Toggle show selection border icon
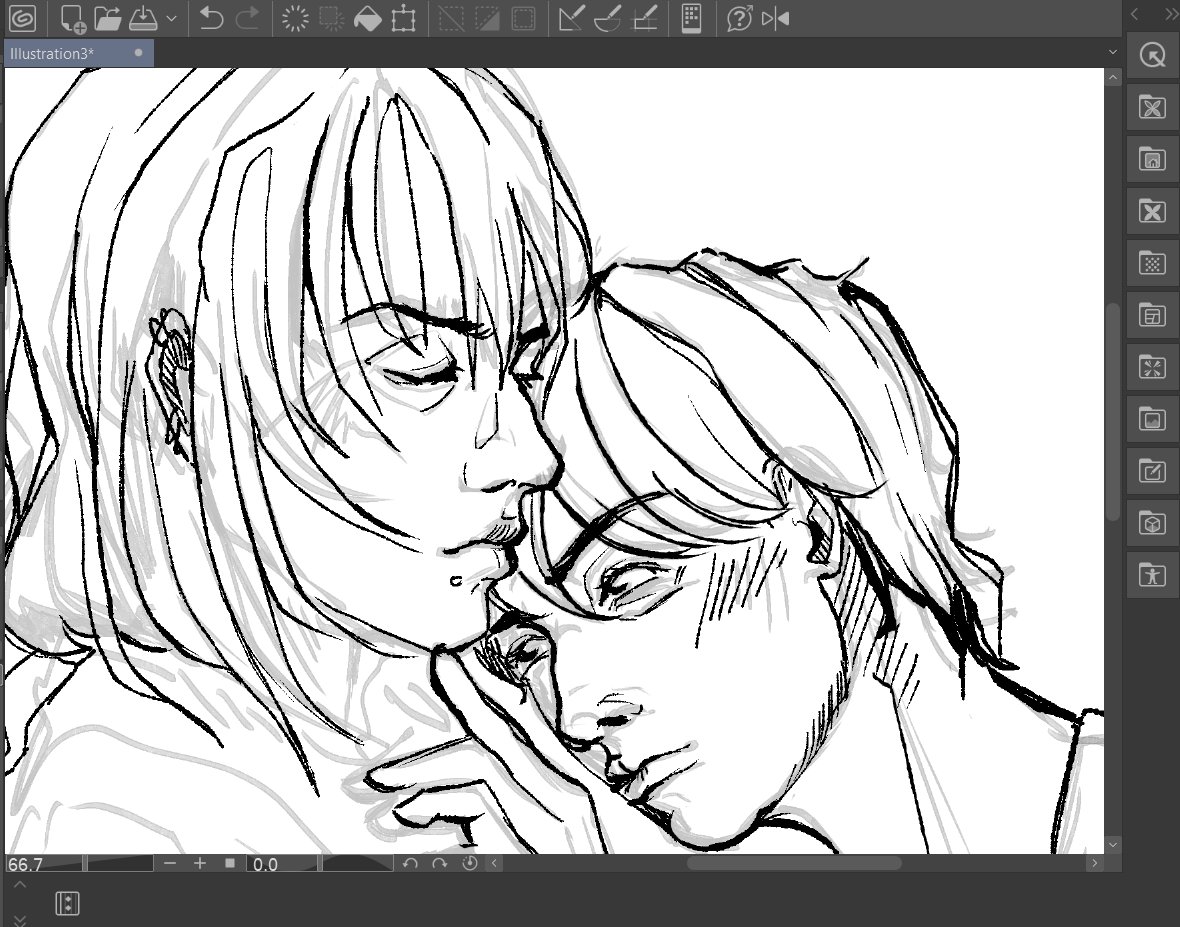The width and height of the screenshot is (1180, 927). 523,18
